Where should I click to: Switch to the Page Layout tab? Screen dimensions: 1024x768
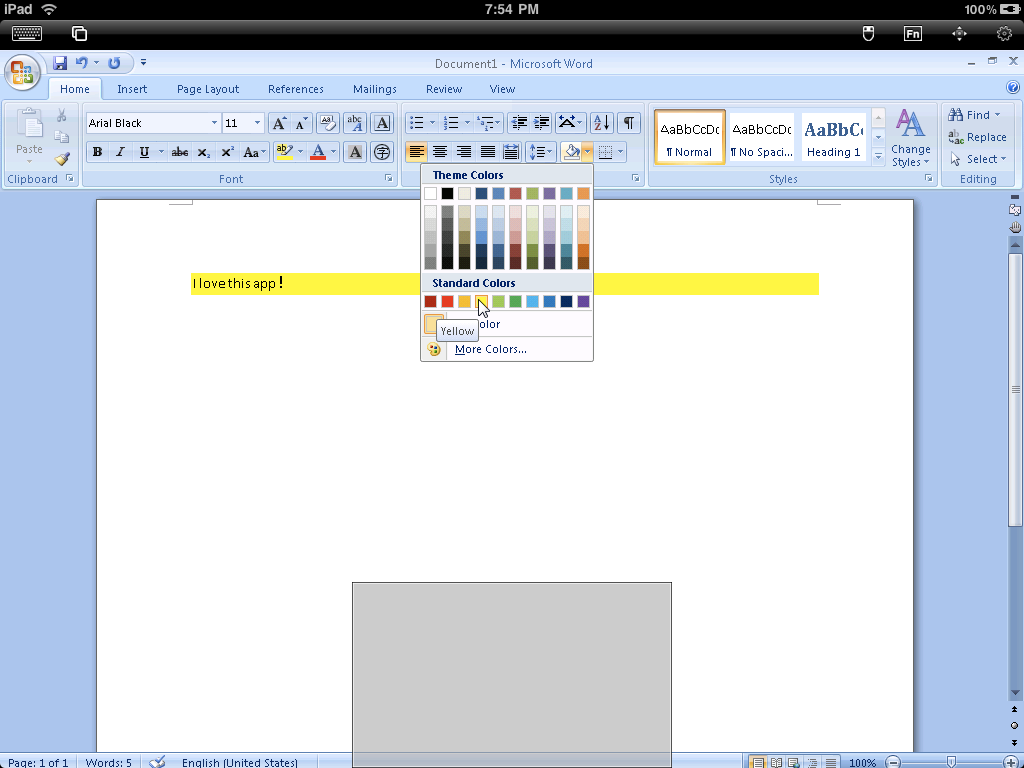click(208, 89)
